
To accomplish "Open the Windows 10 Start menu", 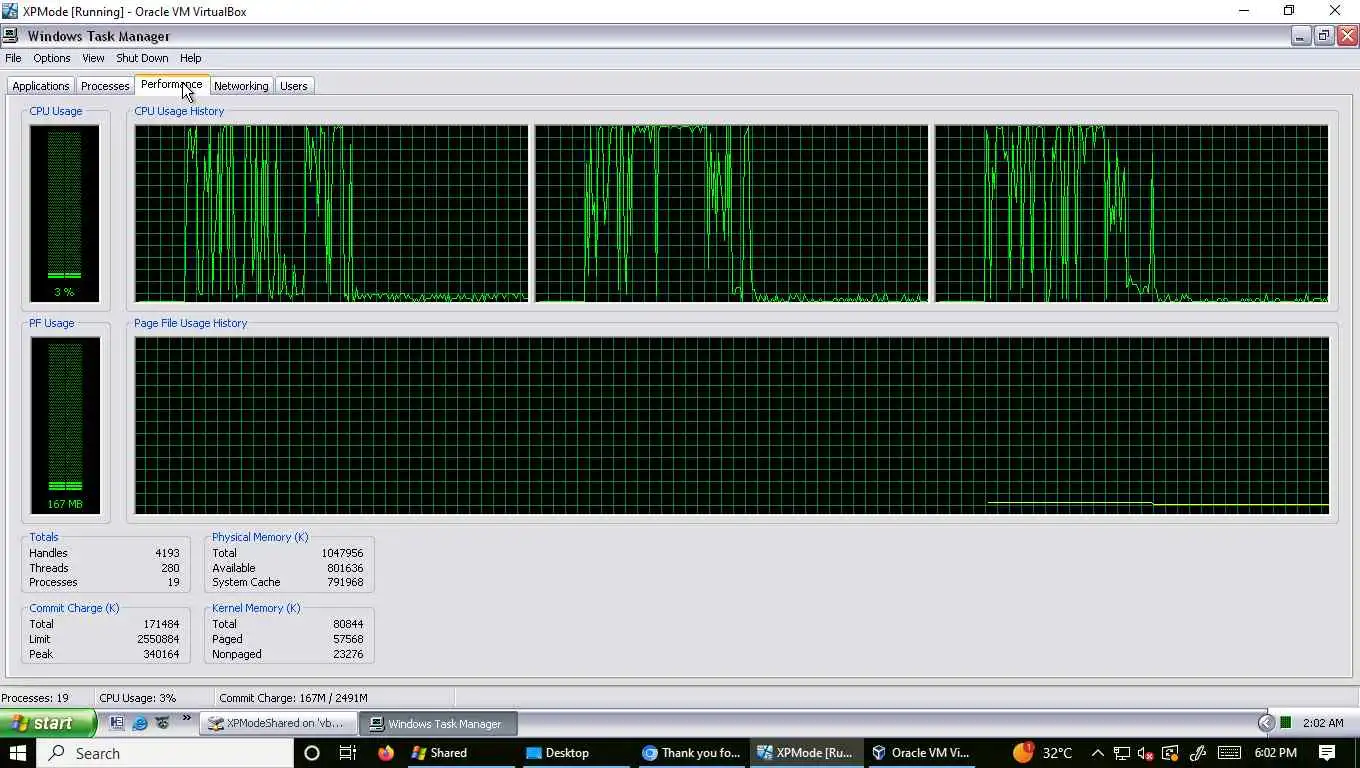I will click(x=18, y=753).
